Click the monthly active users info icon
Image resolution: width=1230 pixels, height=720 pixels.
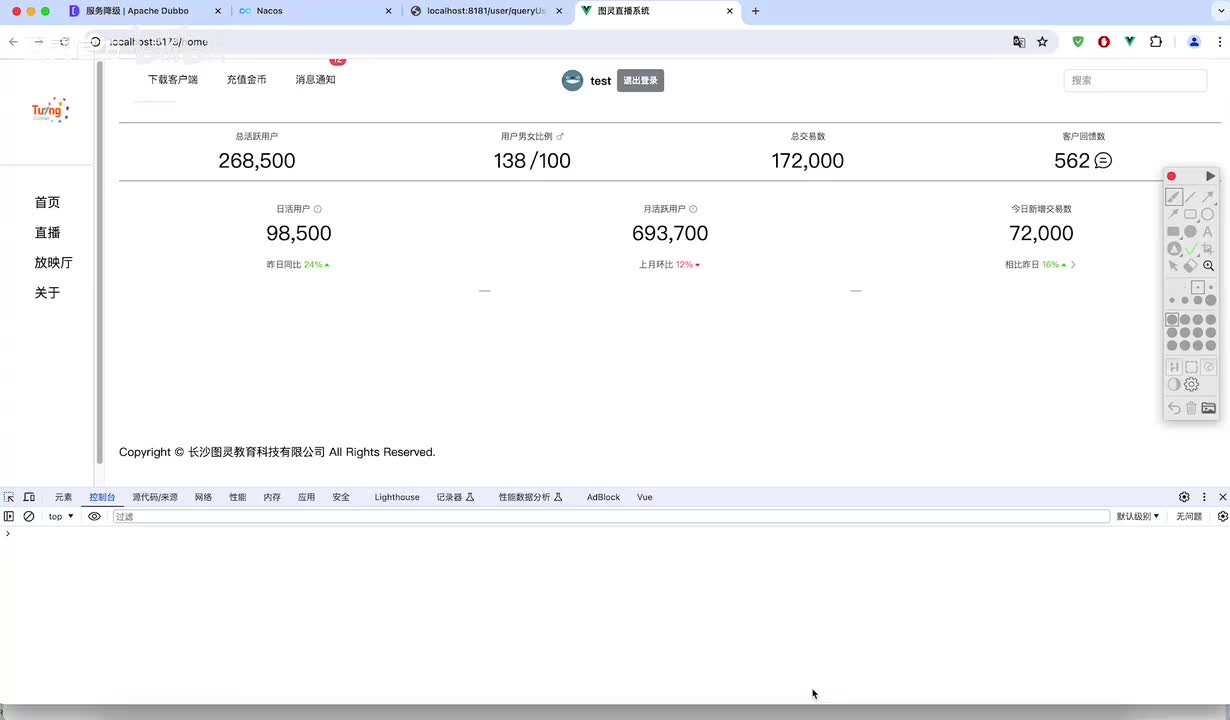693,209
